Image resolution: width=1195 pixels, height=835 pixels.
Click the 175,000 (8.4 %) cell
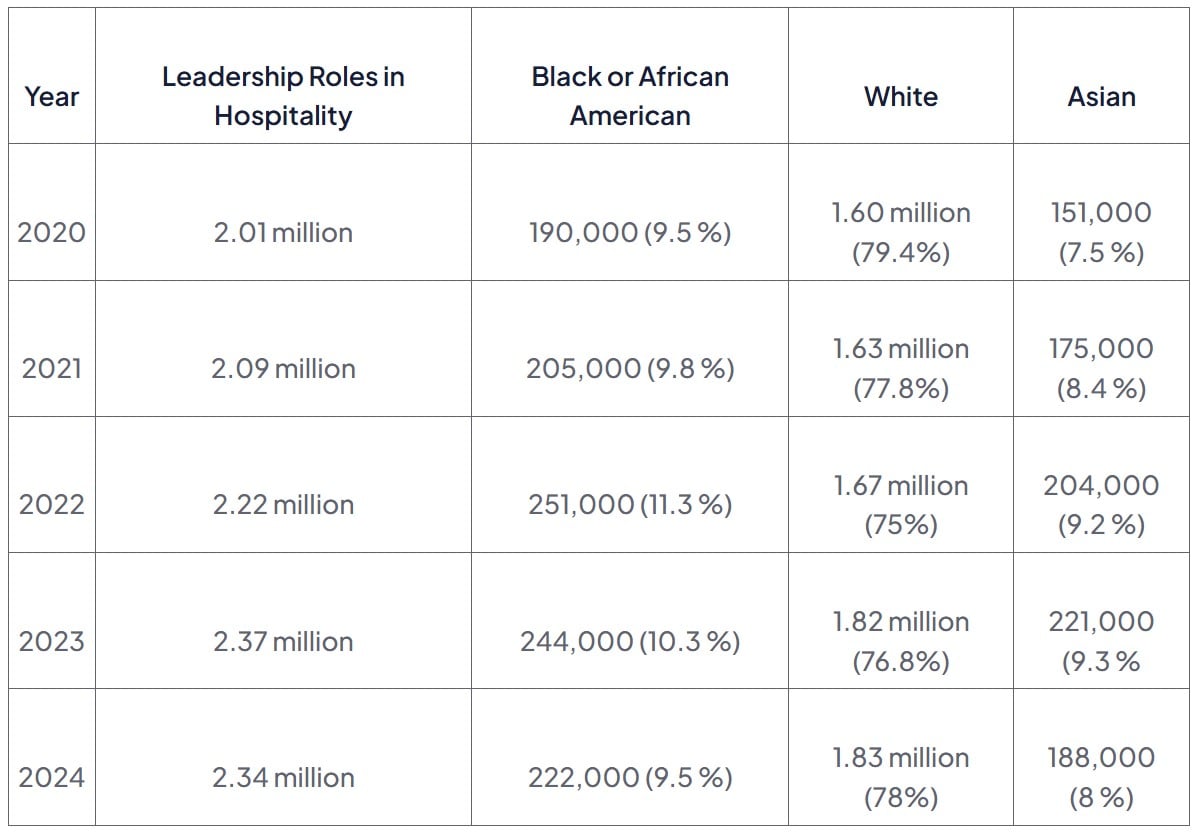[x=1101, y=368]
